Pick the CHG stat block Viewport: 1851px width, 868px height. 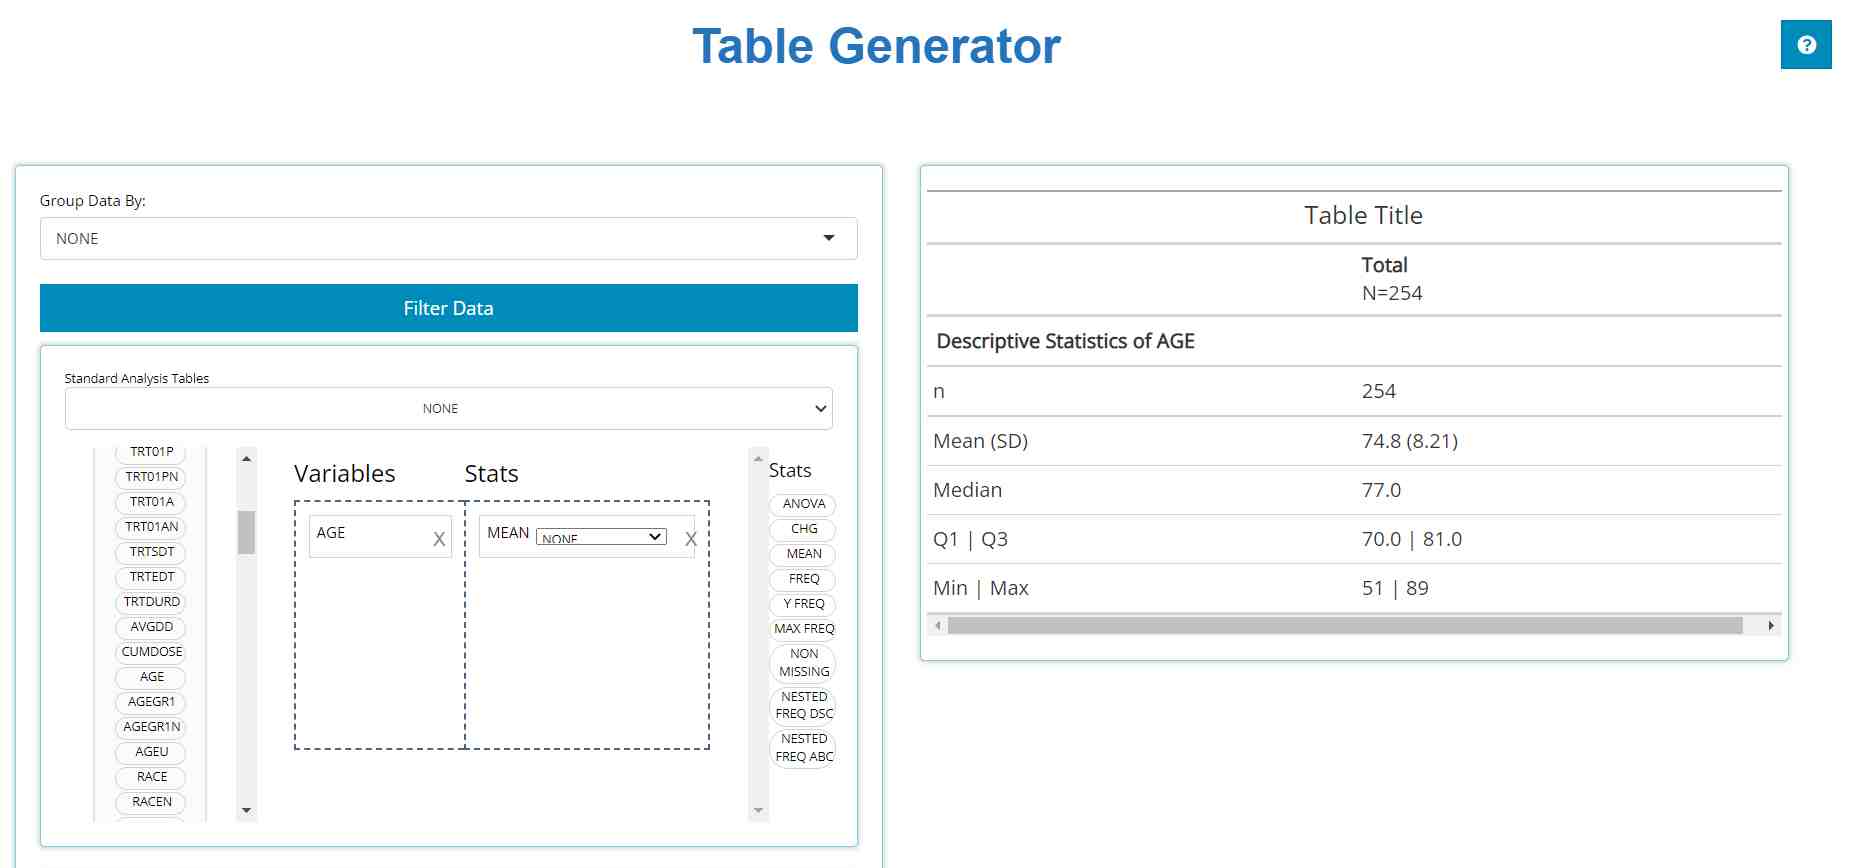803,529
